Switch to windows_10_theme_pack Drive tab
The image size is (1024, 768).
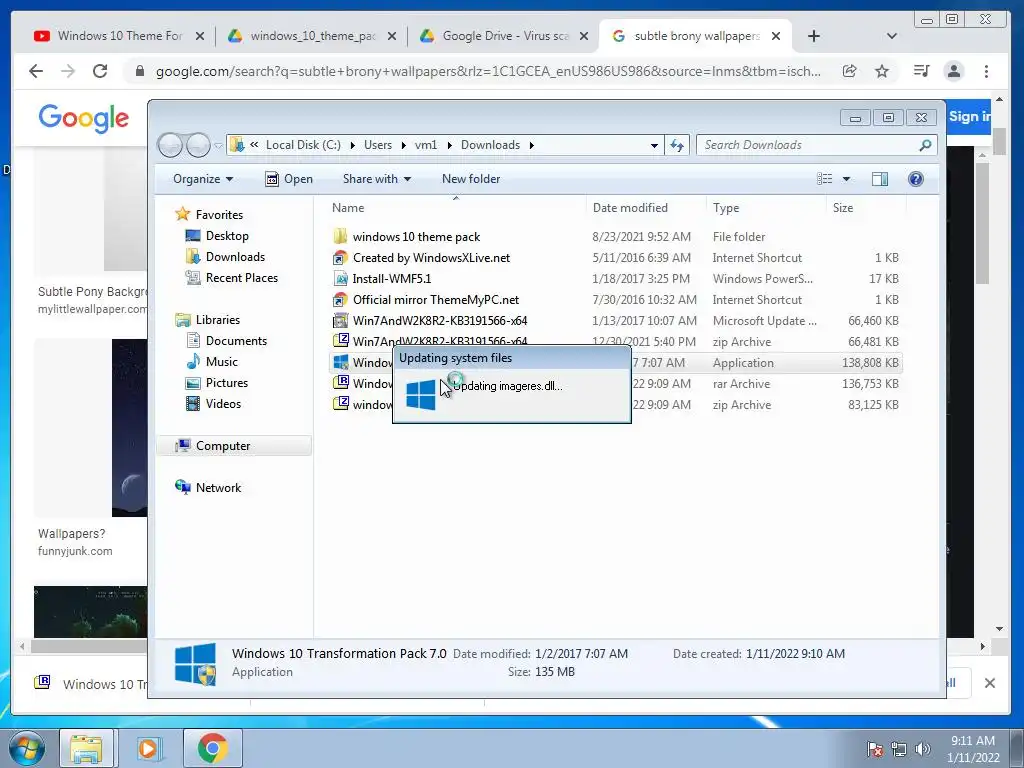[x=312, y=36]
